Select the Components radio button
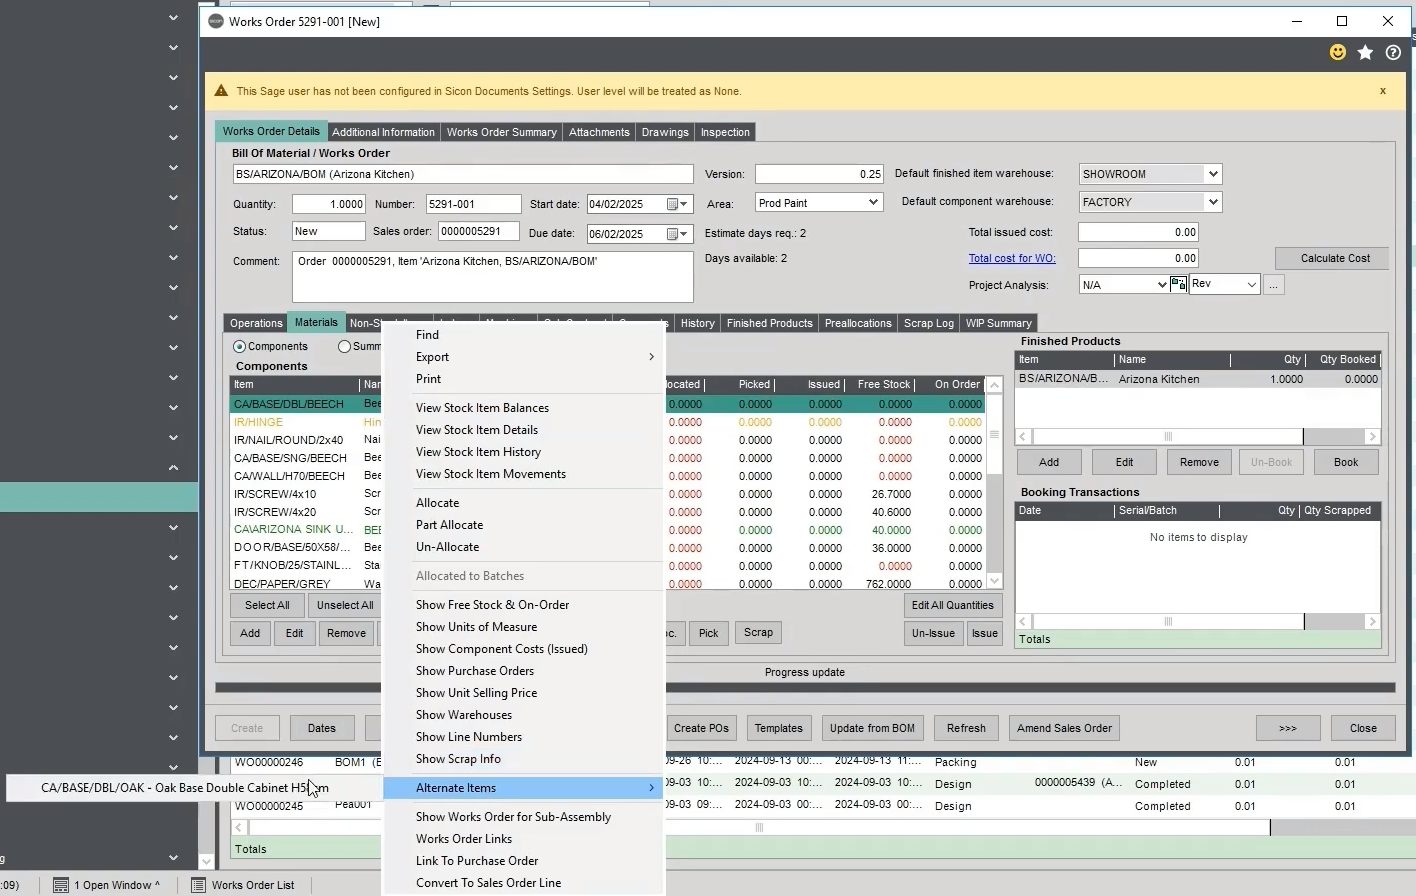The width and height of the screenshot is (1416, 896). point(239,347)
